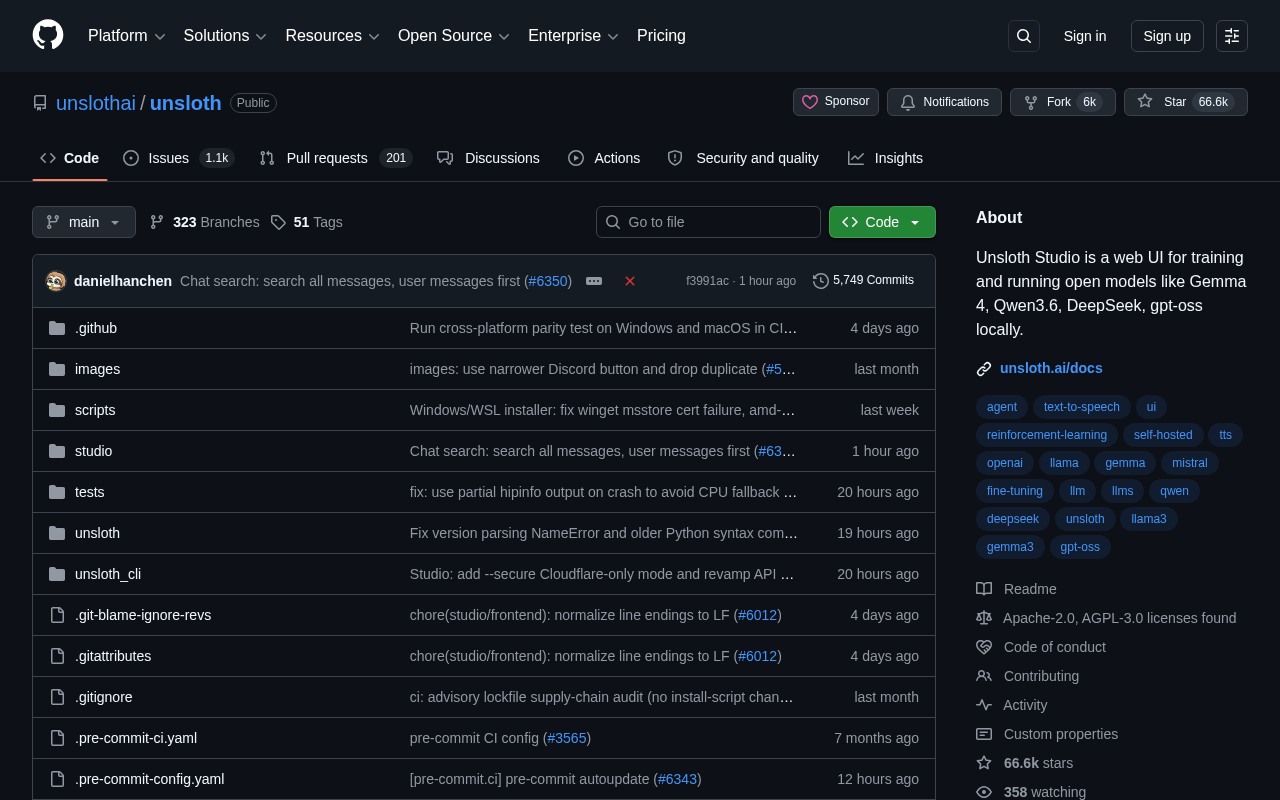Visit unsloth.ai/docs link
Screen dimensions: 1280x800
1051,368
